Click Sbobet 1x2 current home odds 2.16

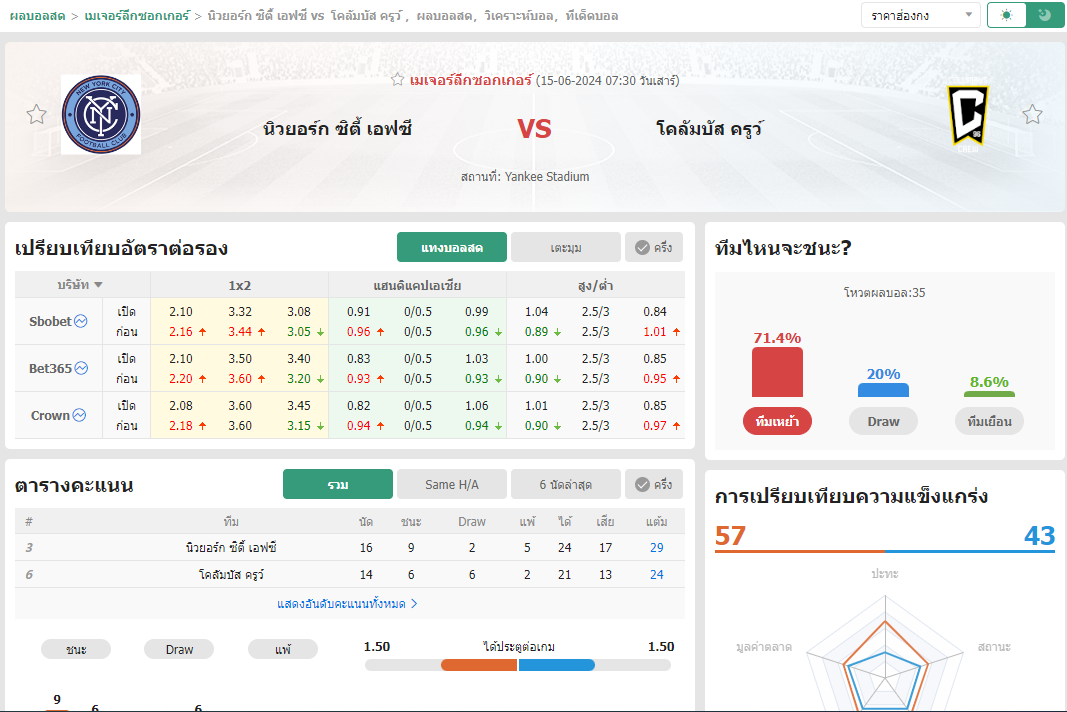[181, 331]
